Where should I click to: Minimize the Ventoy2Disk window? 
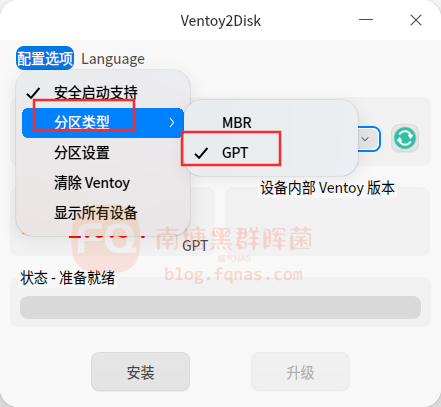point(366,20)
